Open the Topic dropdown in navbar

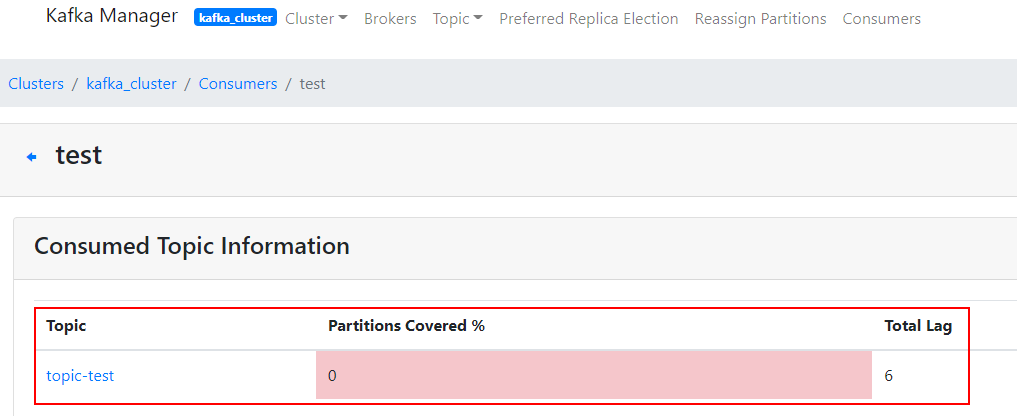pyautogui.click(x=457, y=19)
